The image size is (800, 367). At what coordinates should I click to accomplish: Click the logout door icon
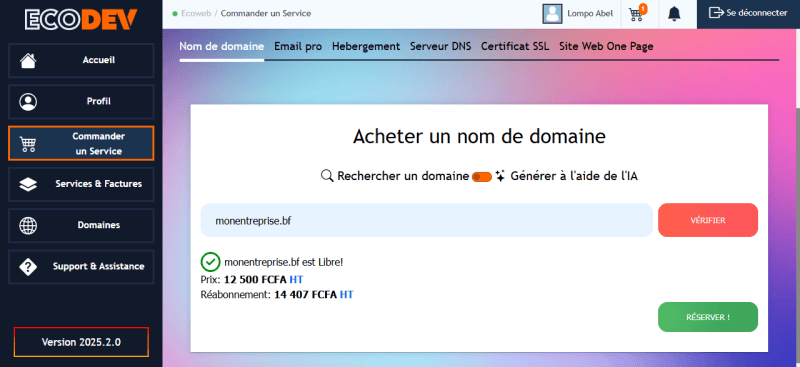tap(716, 13)
